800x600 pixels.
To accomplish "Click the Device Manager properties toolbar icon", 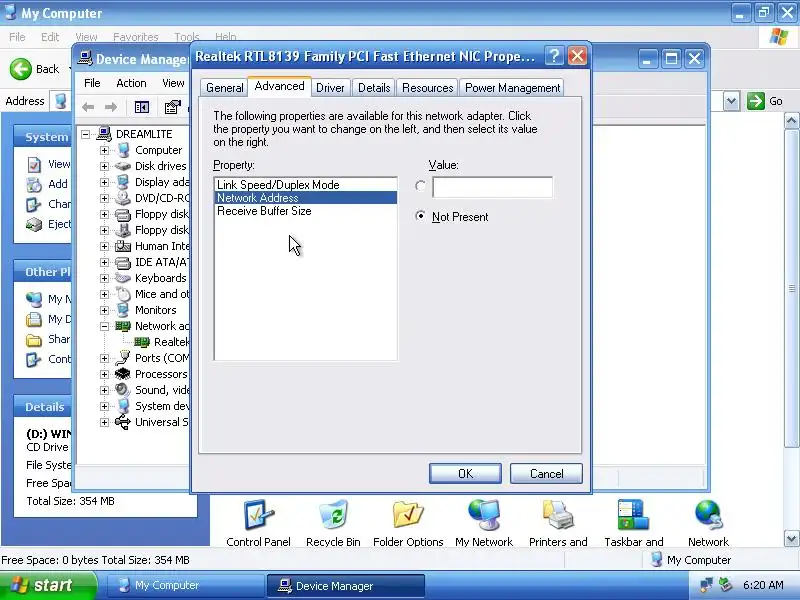I will [x=172, y=107].
